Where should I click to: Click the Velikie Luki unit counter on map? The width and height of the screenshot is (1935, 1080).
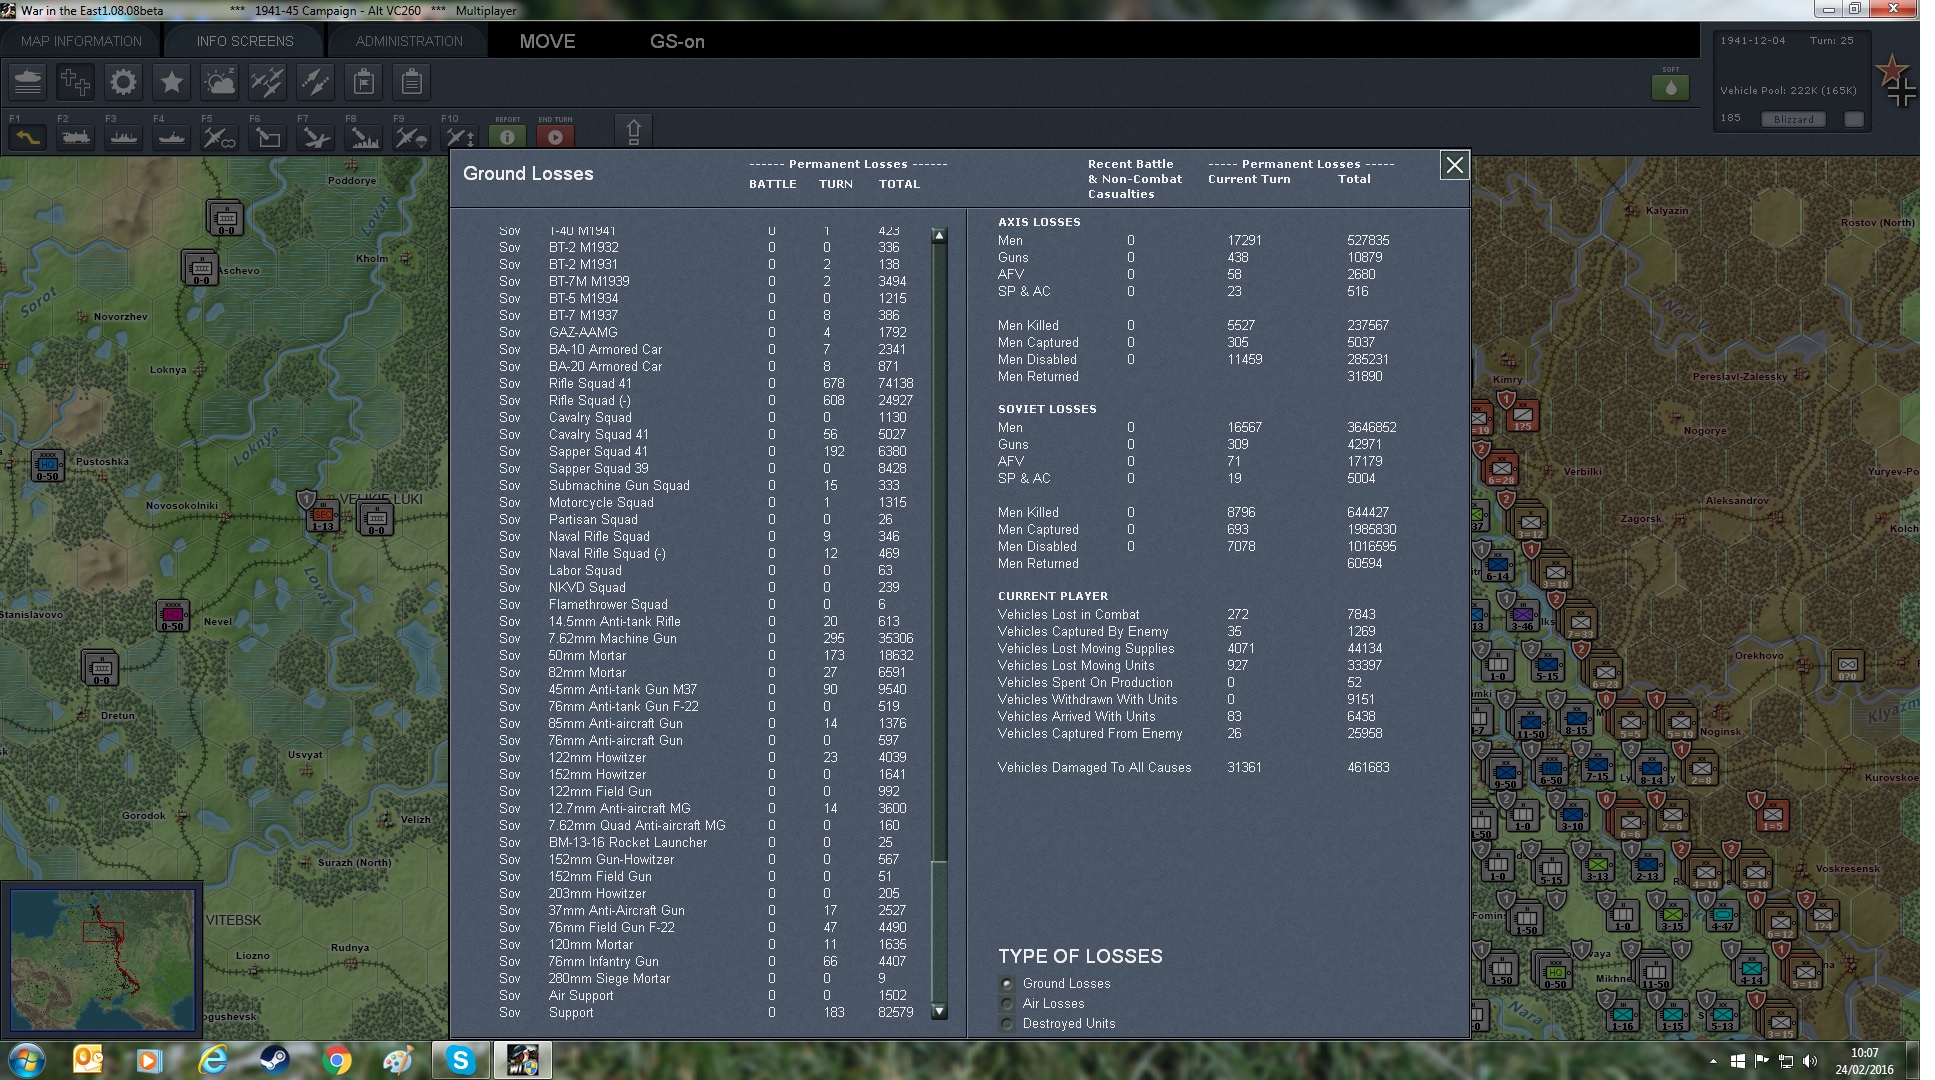(x=322, y=516)
